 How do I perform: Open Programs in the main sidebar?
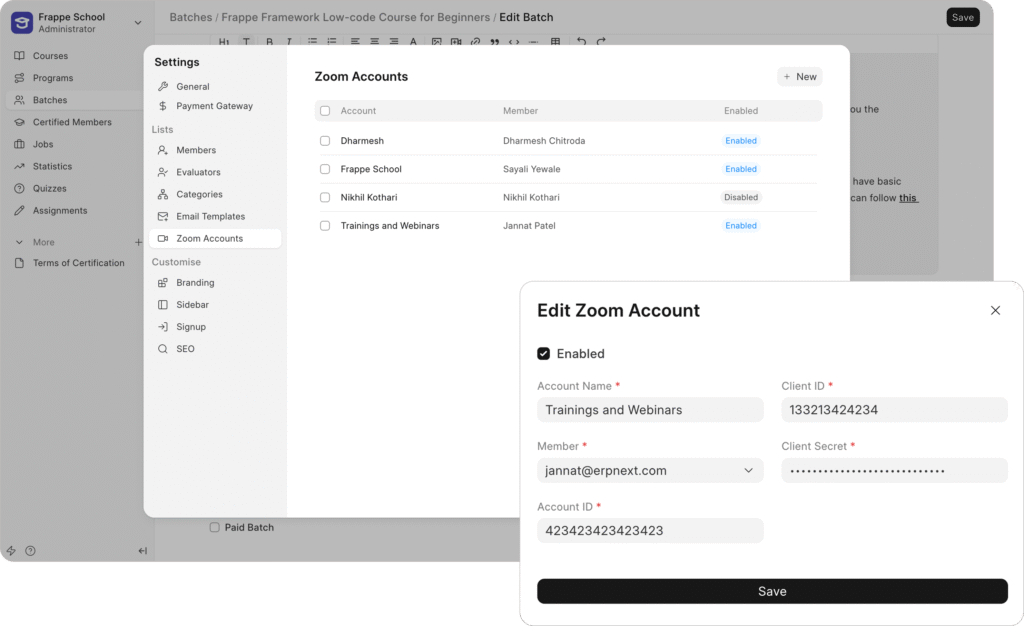point(52,78)
